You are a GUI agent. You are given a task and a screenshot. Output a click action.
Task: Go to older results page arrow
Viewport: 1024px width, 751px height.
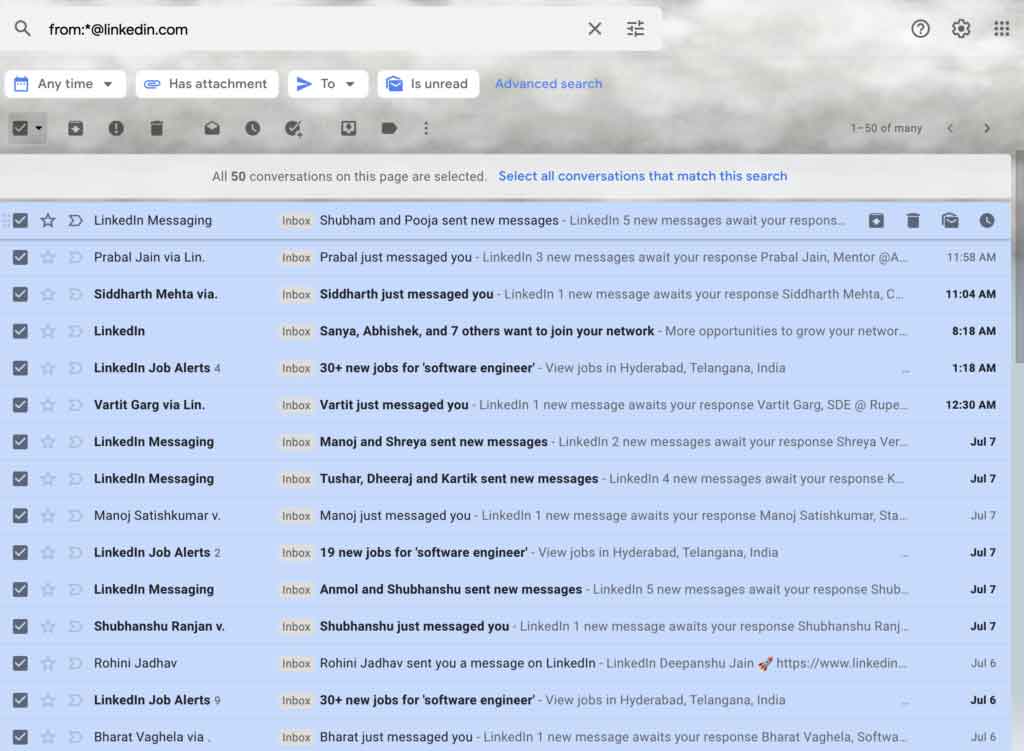(987, 128)
